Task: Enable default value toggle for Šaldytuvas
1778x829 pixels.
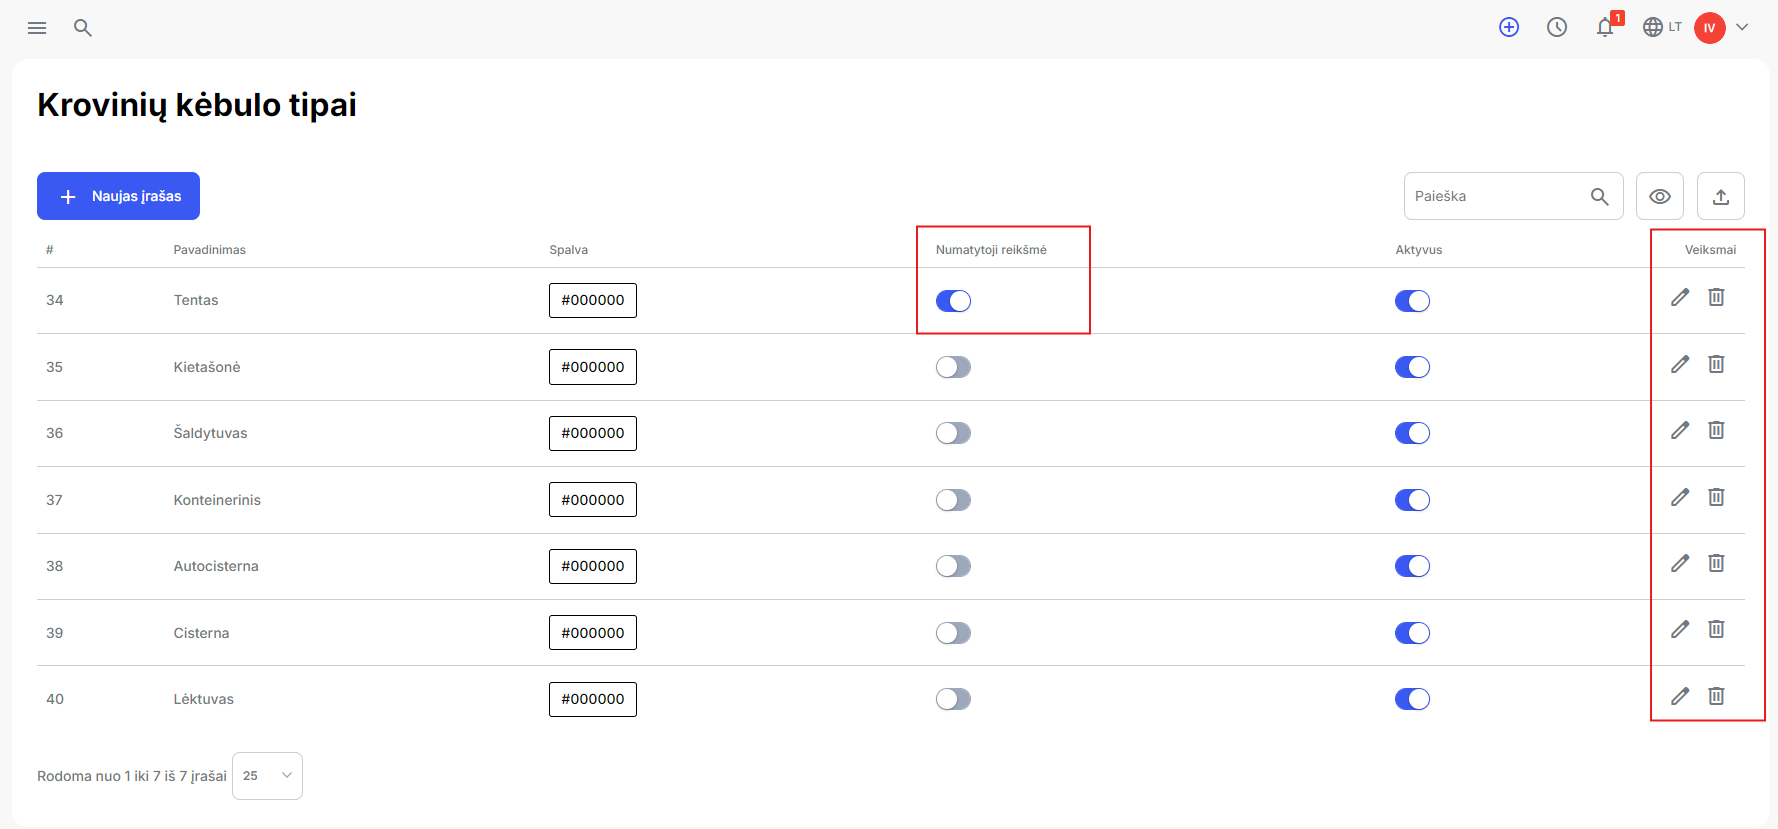Action: click(x=953, y=433)
